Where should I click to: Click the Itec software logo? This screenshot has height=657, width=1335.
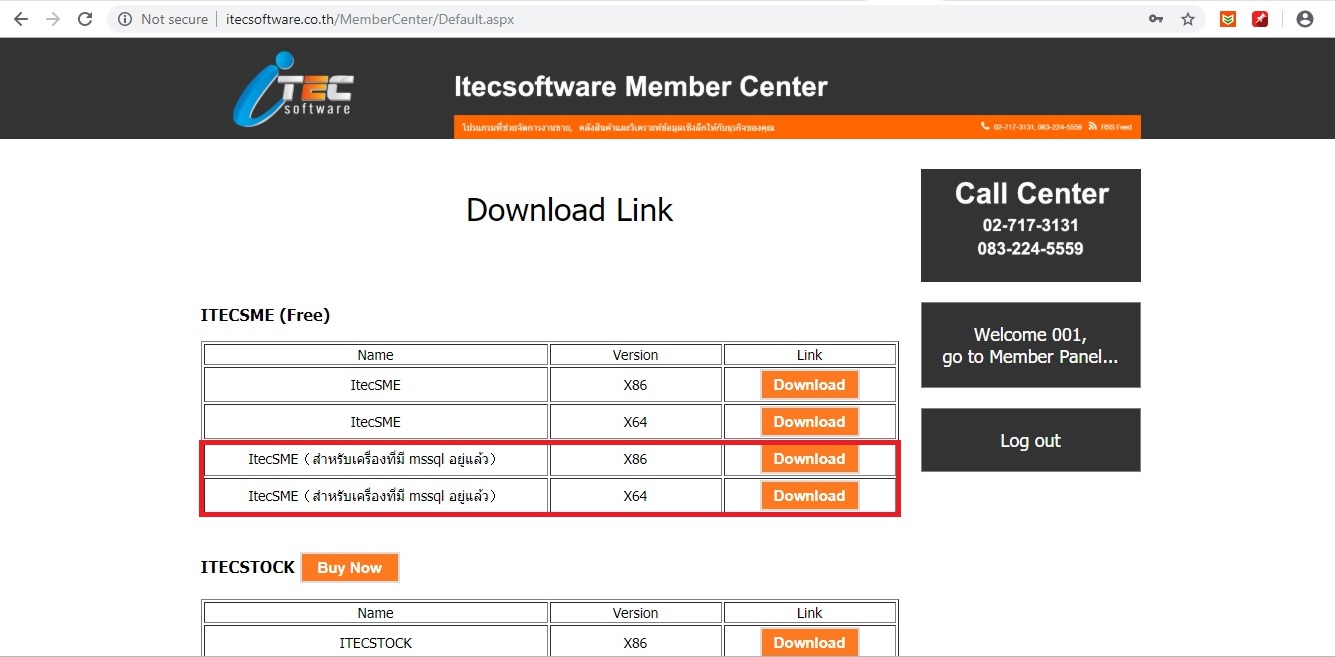click(x=293, y=88)
